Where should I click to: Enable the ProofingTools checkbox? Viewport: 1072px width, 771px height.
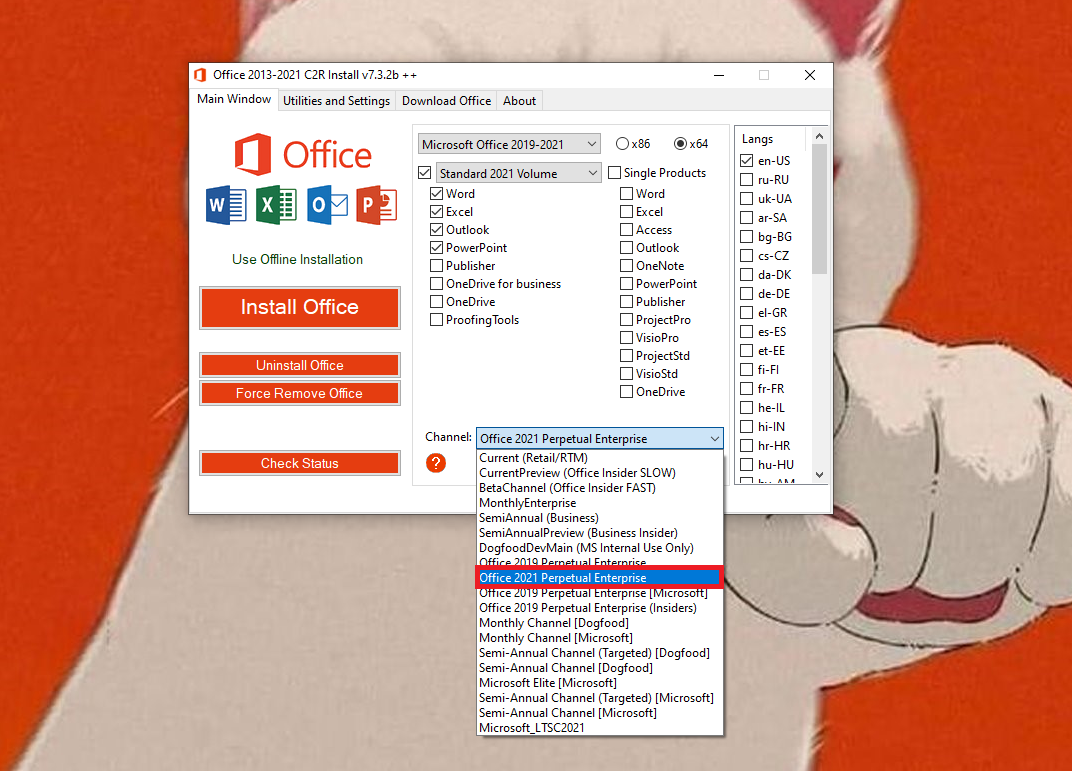(437, 319)
